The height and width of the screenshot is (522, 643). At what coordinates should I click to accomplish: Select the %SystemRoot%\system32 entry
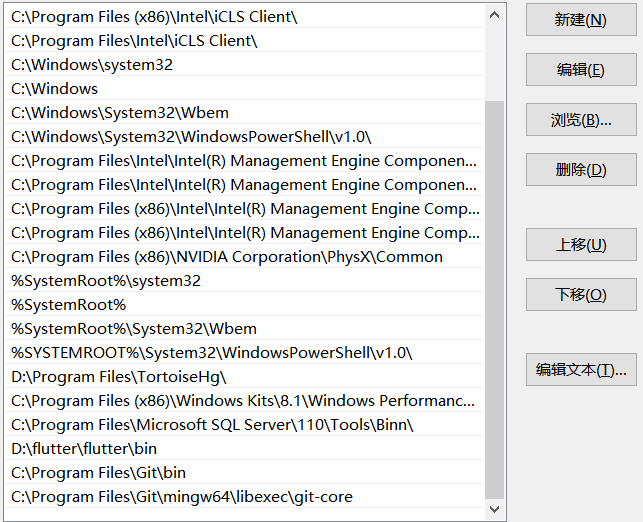click(244, 281)
